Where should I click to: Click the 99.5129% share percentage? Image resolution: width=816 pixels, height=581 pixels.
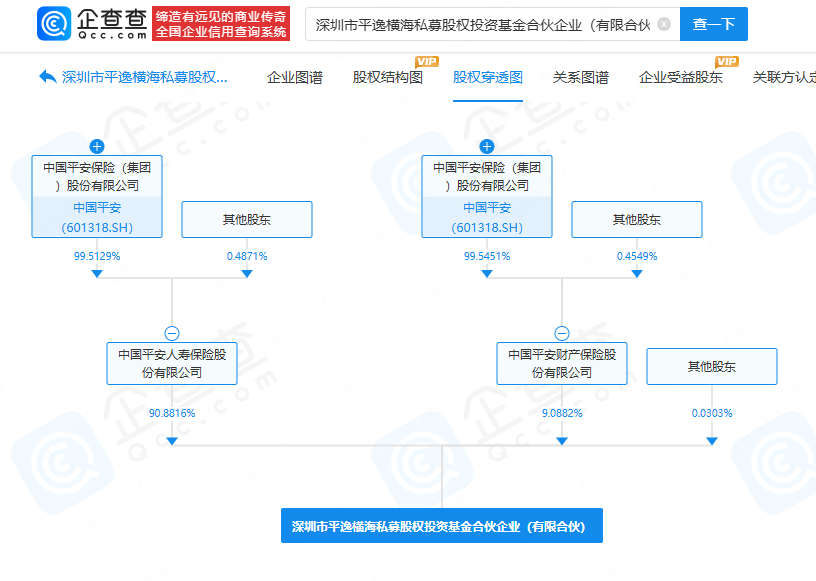(x=97, y=256)
